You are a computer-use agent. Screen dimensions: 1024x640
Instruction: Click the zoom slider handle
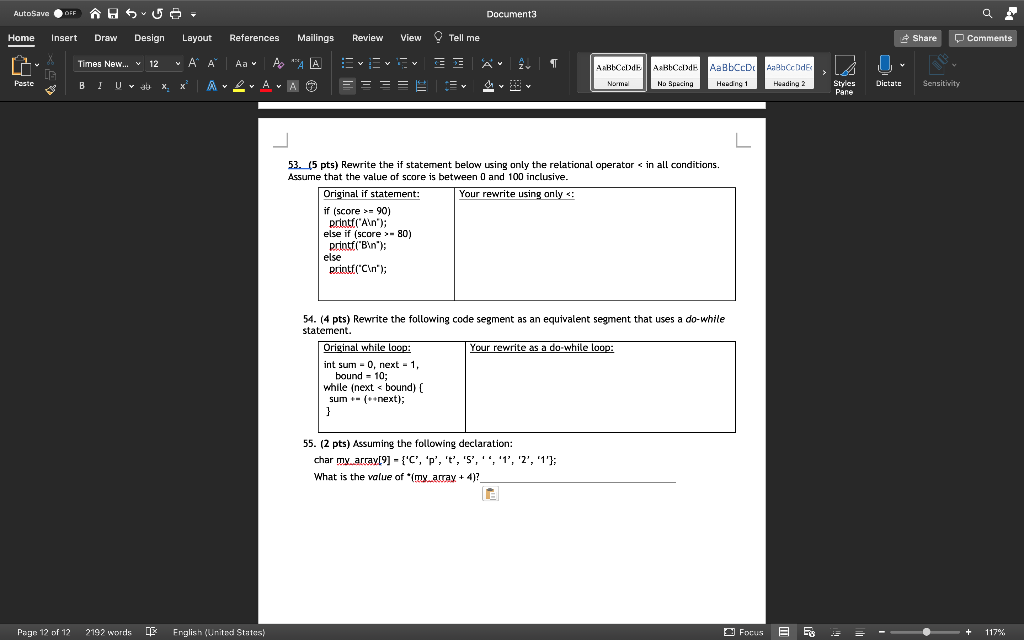point(926,632)
